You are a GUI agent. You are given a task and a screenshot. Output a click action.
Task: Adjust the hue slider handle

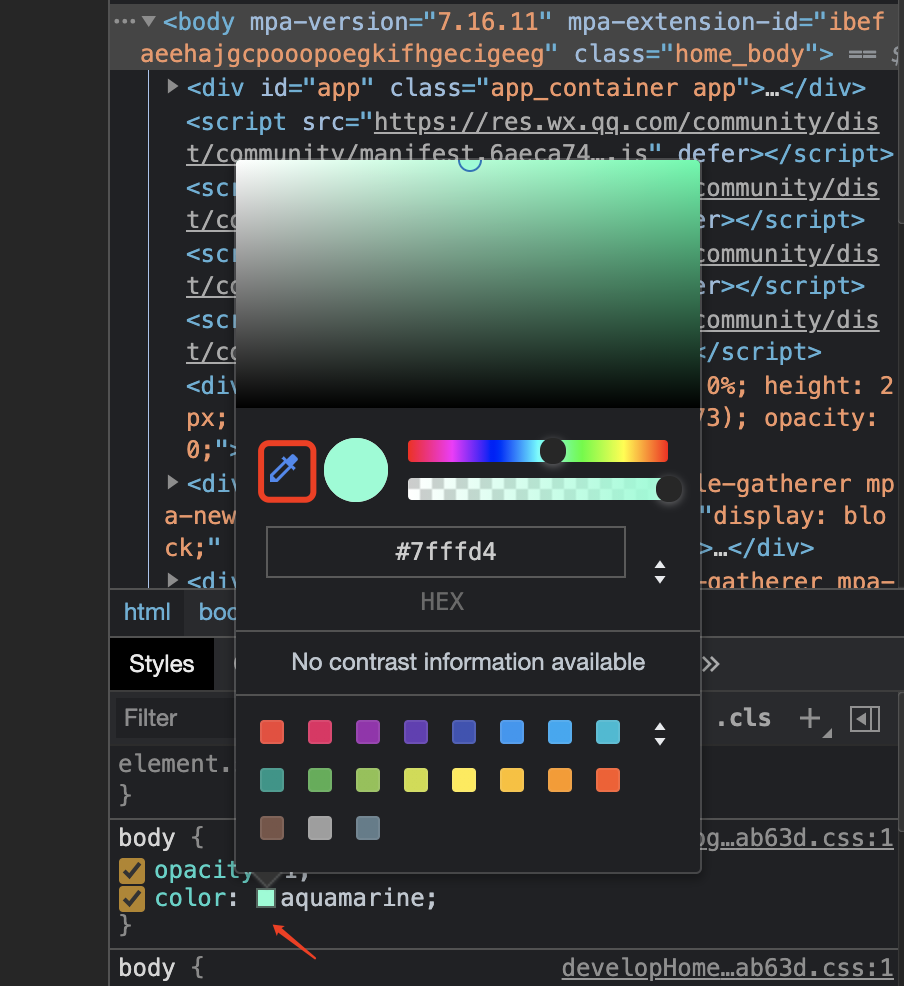[553, 451]
